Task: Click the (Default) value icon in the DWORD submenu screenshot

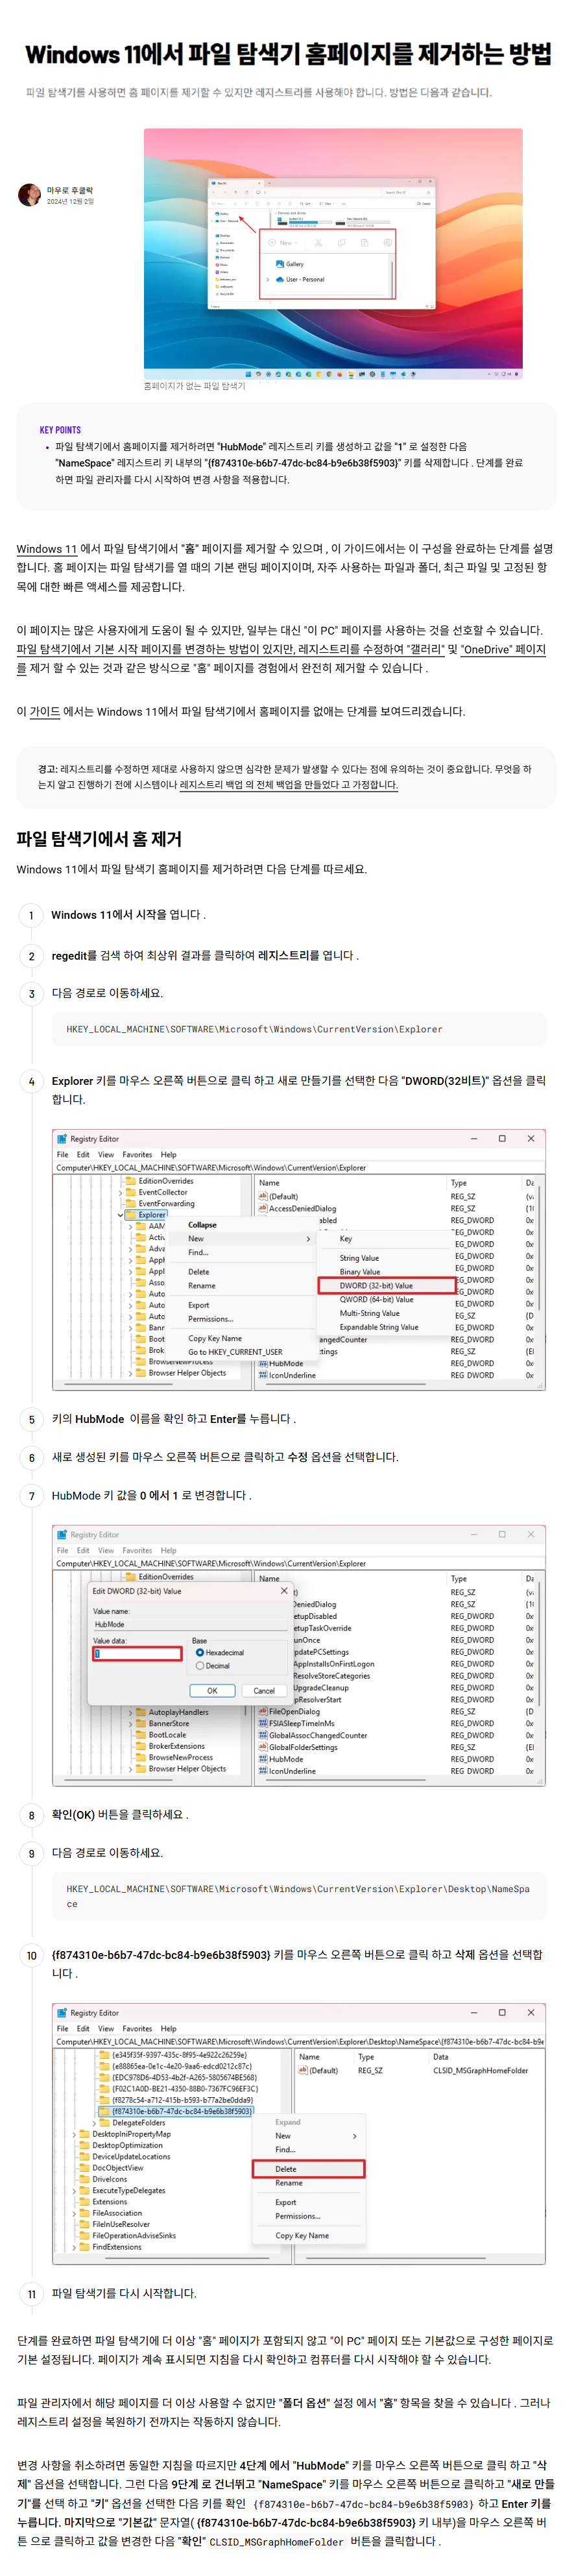Action: click(263, 1196)
